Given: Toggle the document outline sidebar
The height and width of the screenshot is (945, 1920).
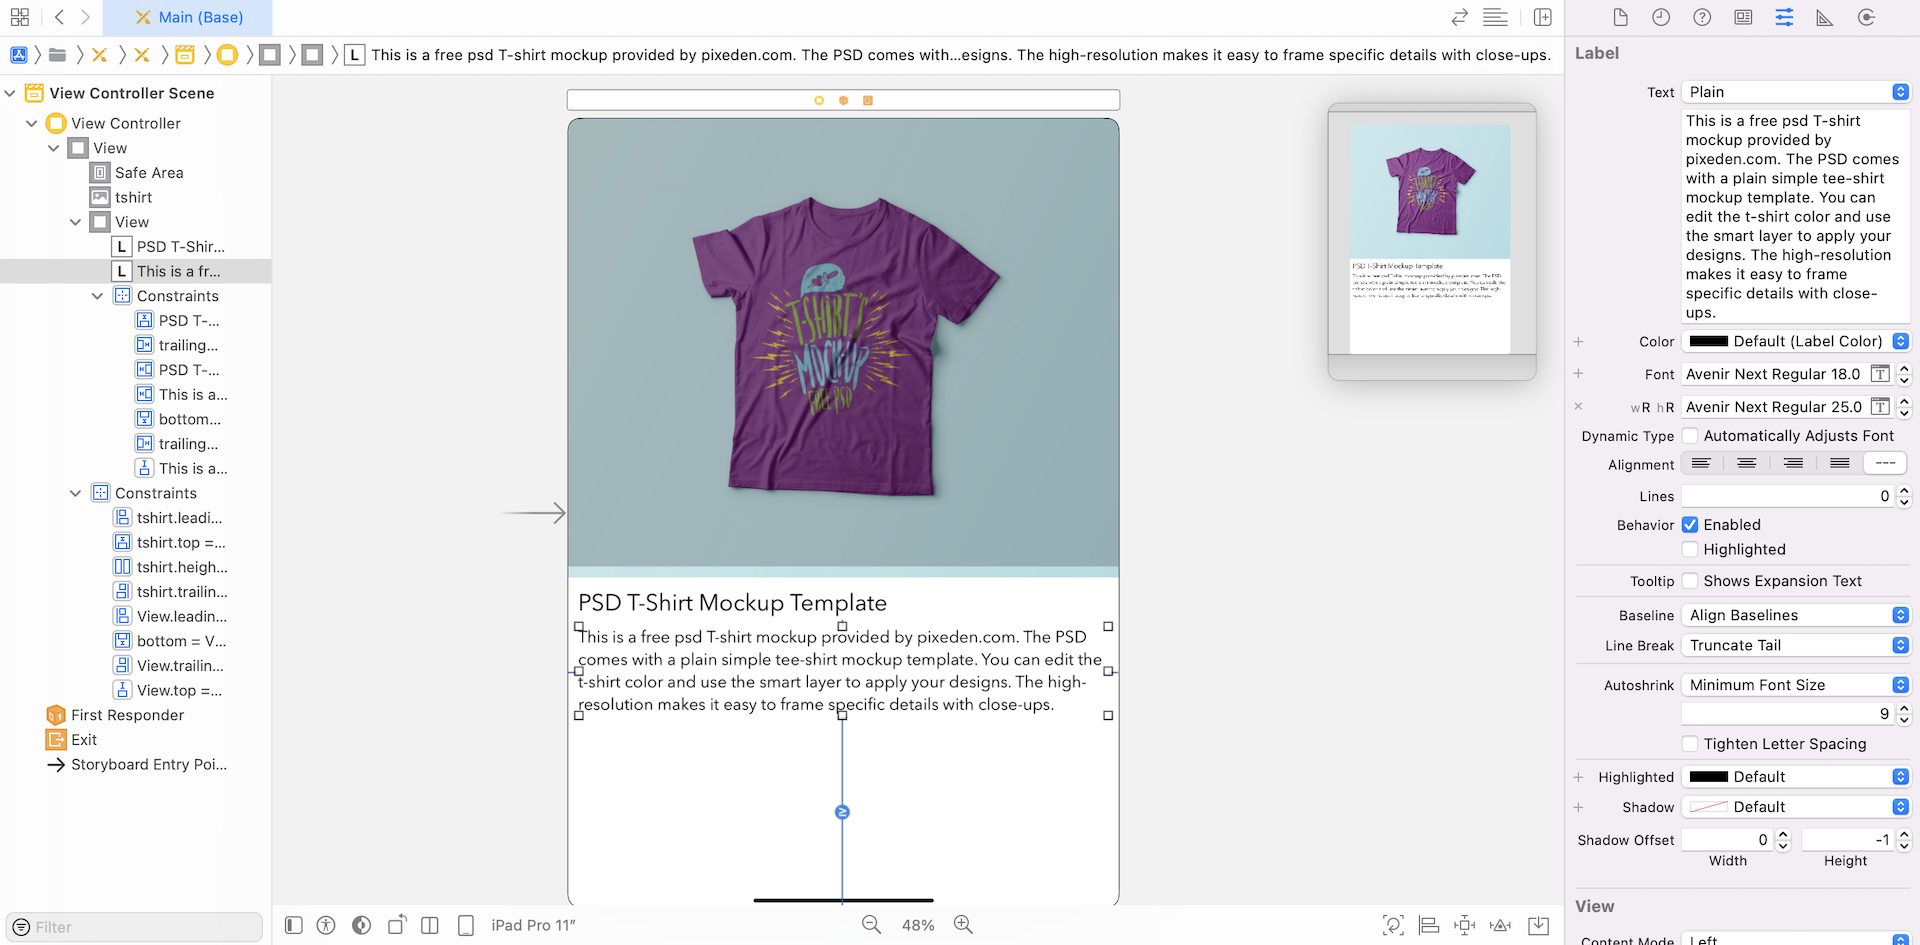Looking at the screenshot, I should pyautogui.click(x=293, y=925).
